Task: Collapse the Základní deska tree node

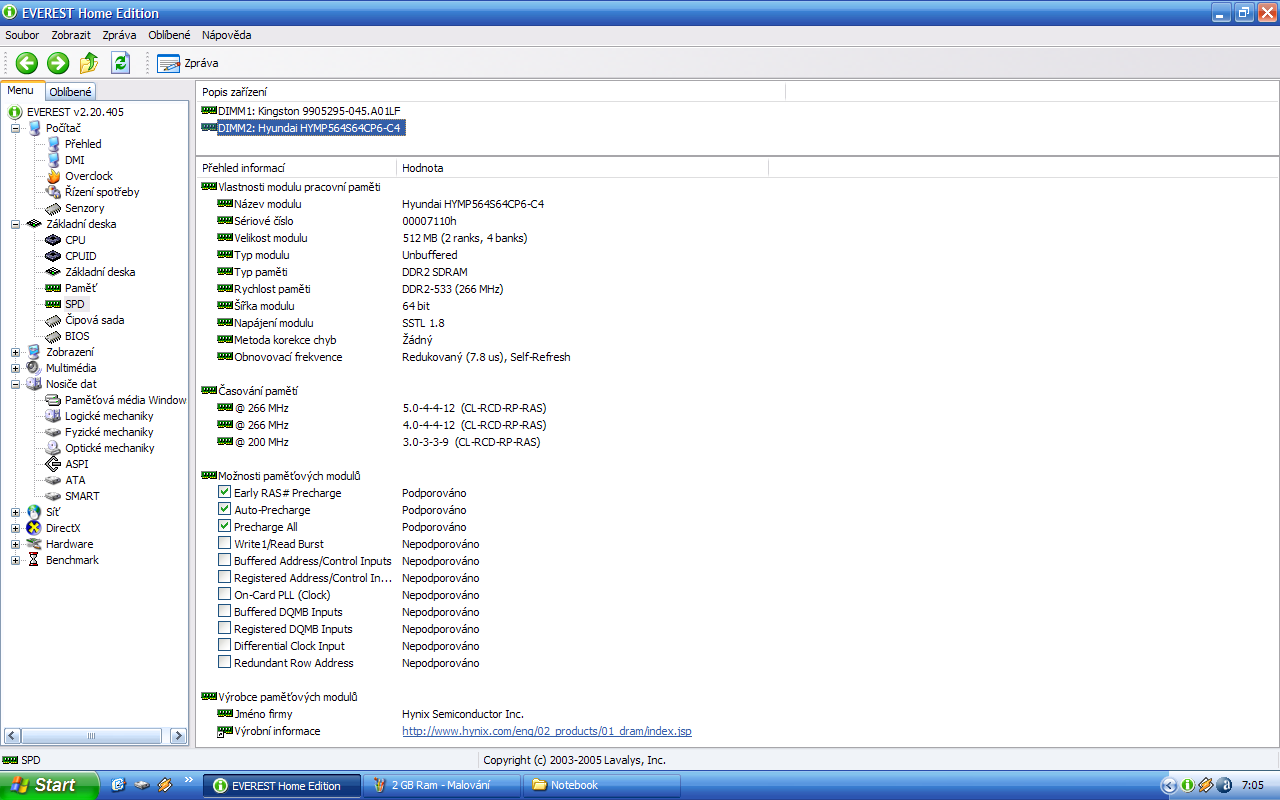Action: click(16, 224)
